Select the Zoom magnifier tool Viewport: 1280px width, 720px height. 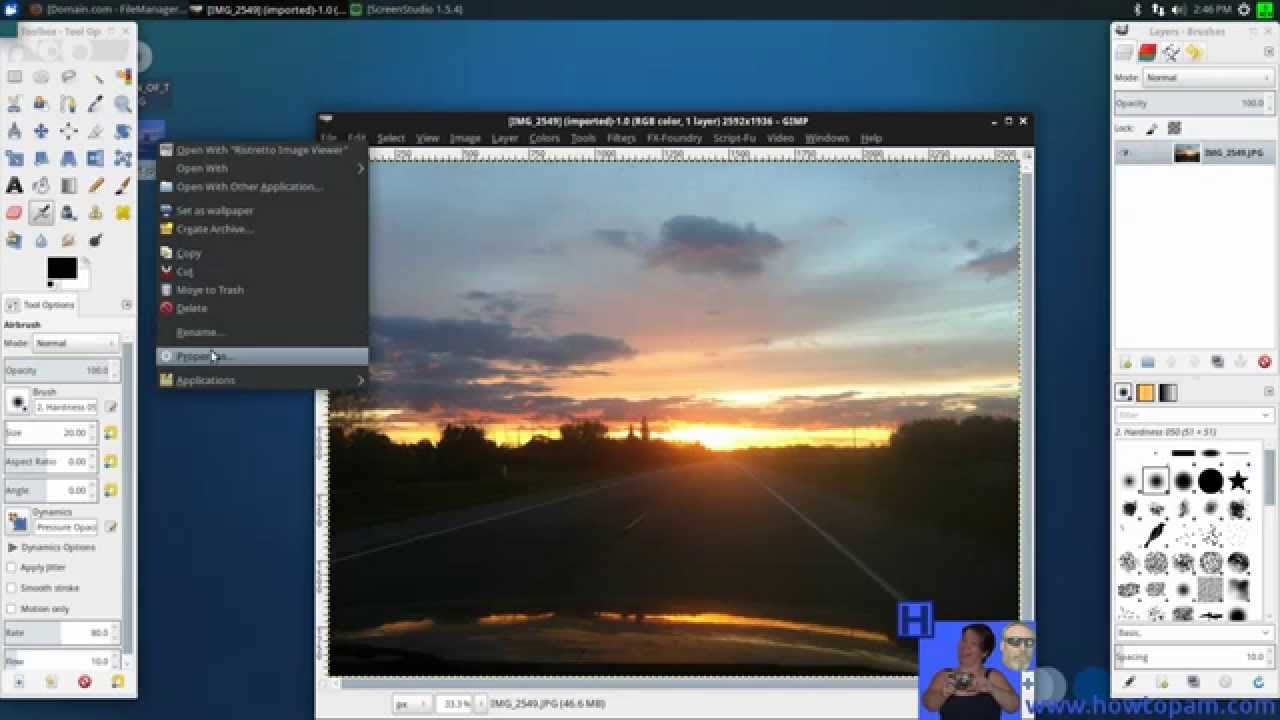(123, 104)
